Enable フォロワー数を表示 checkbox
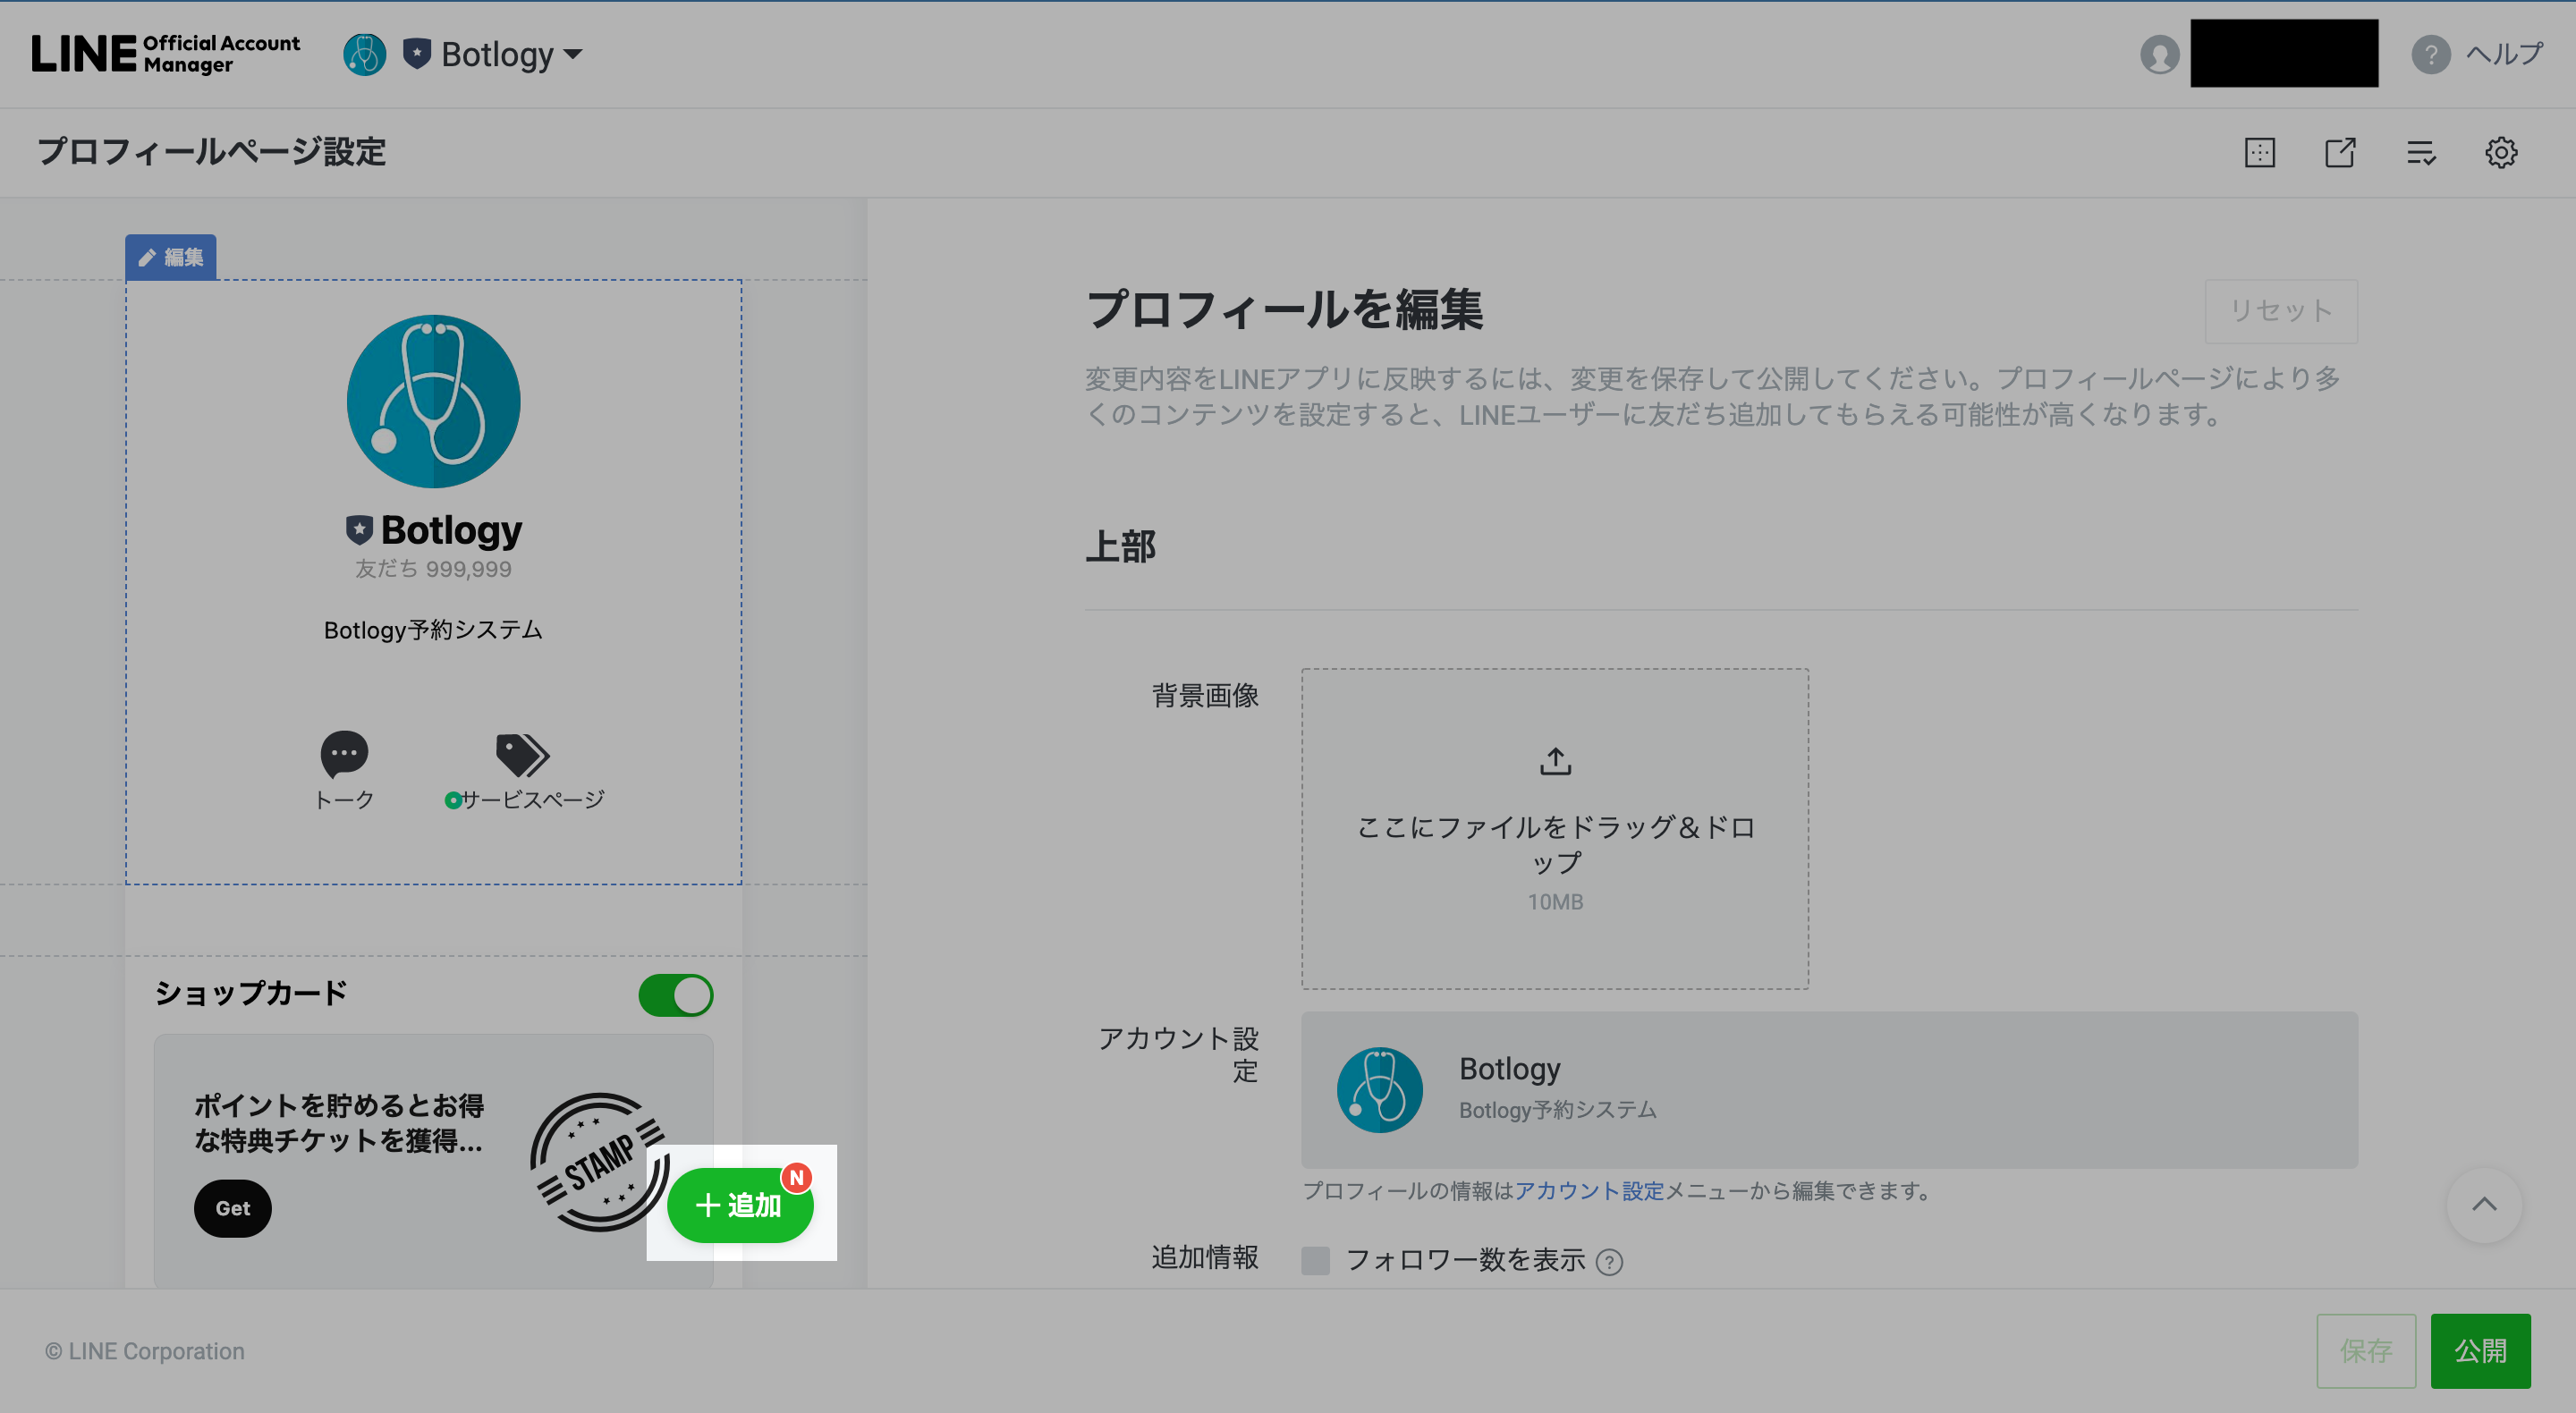The image size is (2576, 1413). 1315,1260
